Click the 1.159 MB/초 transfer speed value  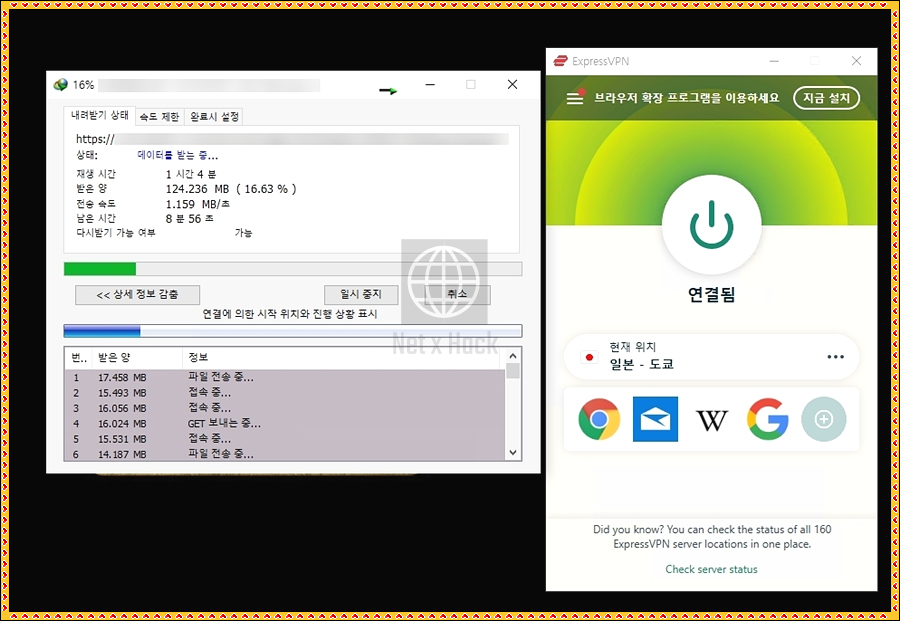click(197, 204)
